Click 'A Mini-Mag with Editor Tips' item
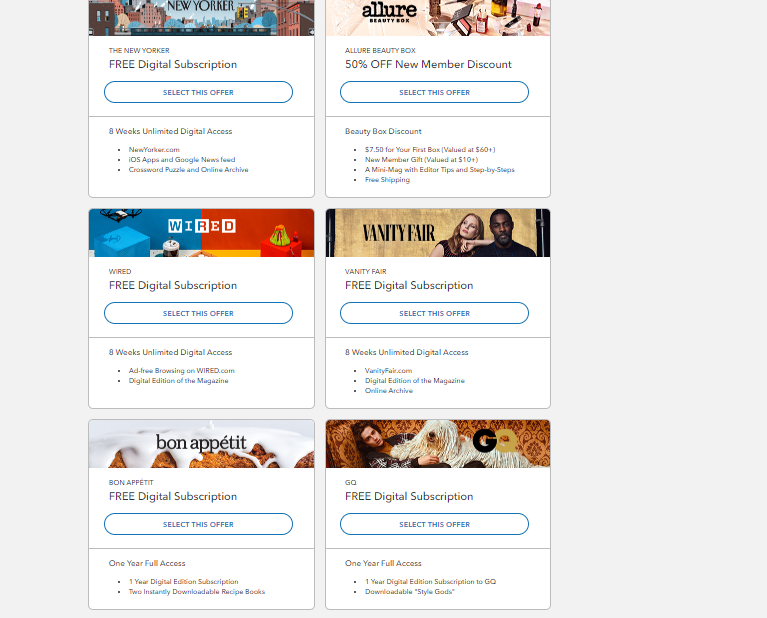 tap(440, 170)
